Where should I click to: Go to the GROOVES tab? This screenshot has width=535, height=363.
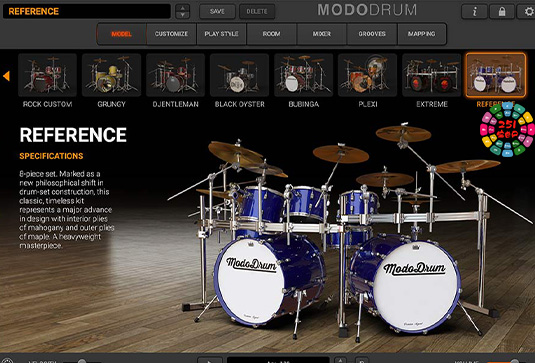tap(372, 34)
